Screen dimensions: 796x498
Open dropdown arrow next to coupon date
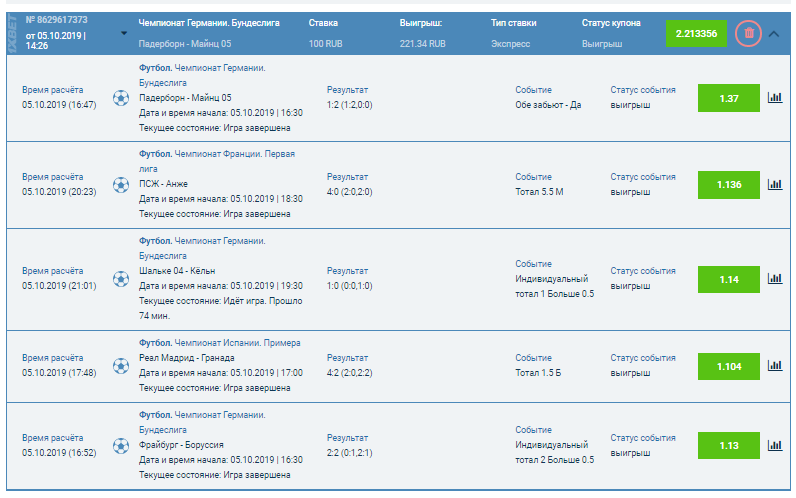(x=124, y=33)
